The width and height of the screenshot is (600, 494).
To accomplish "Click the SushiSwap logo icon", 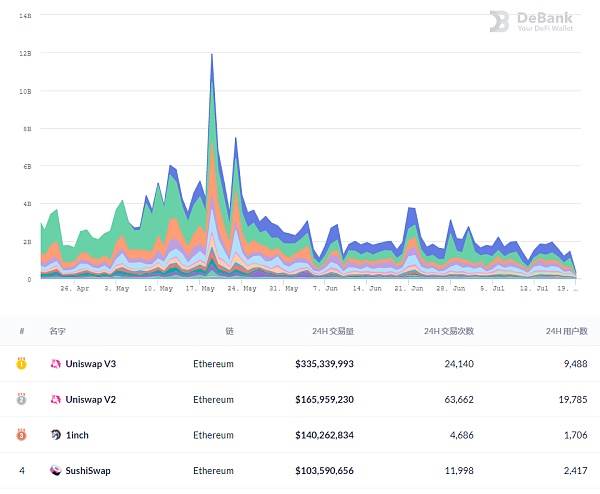I will tap(56, 470).
